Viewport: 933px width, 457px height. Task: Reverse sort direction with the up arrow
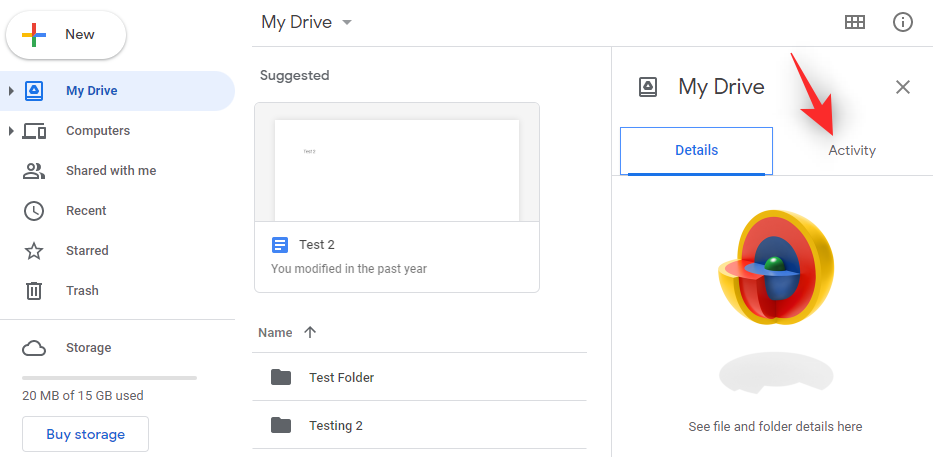[x=310, y=333]
